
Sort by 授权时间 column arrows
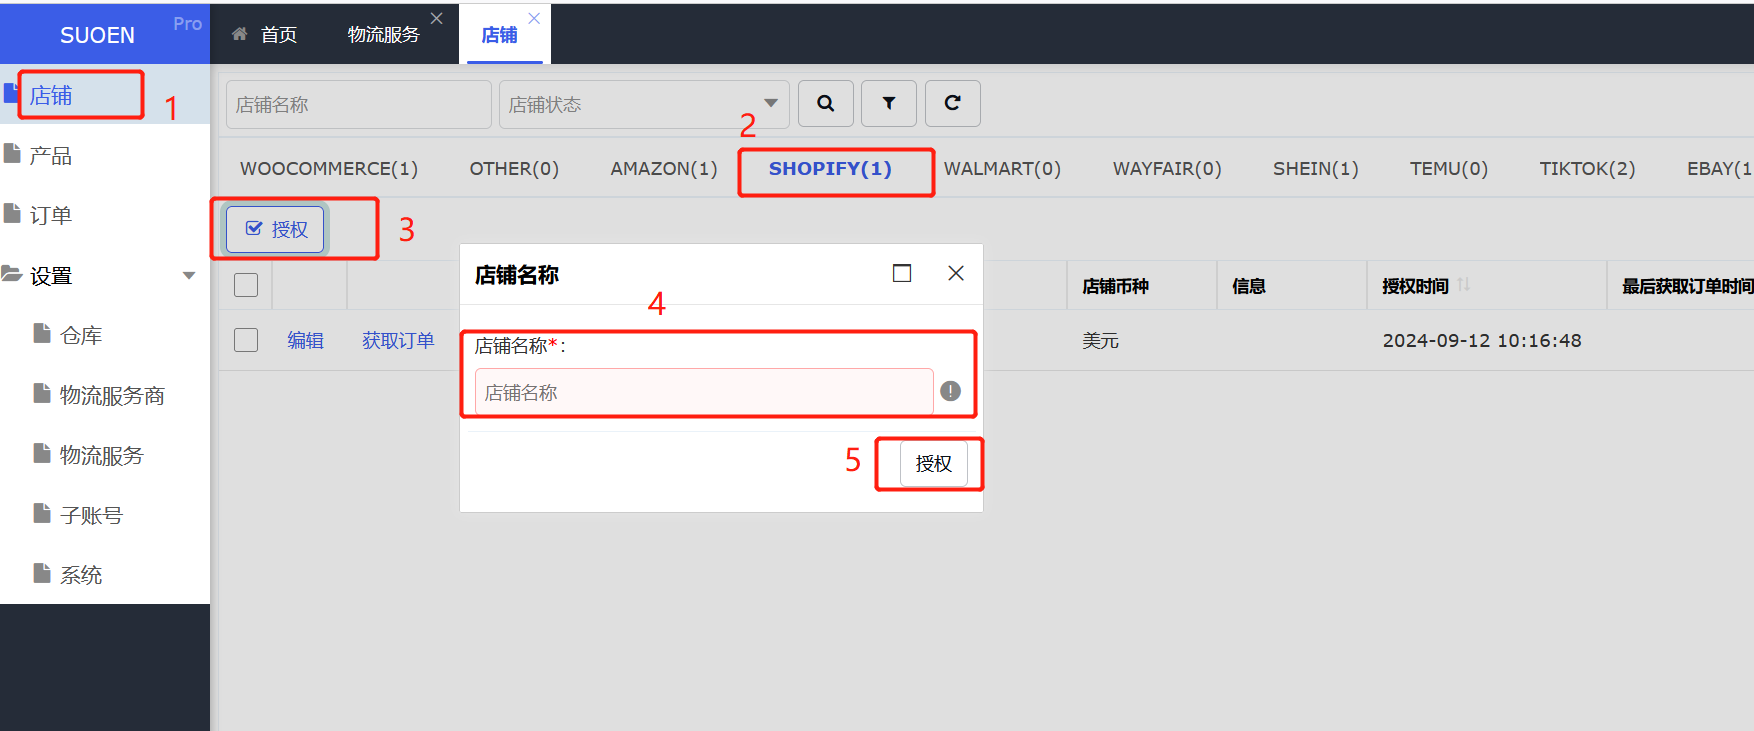click(1464, 285)
